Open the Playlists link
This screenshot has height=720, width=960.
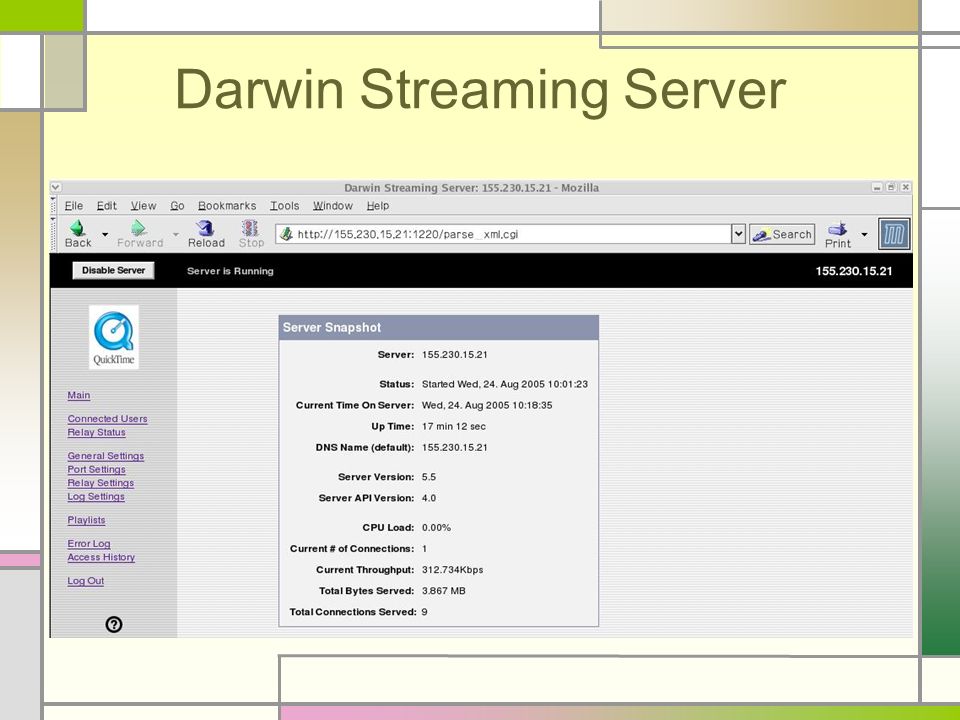coord(86,520)
